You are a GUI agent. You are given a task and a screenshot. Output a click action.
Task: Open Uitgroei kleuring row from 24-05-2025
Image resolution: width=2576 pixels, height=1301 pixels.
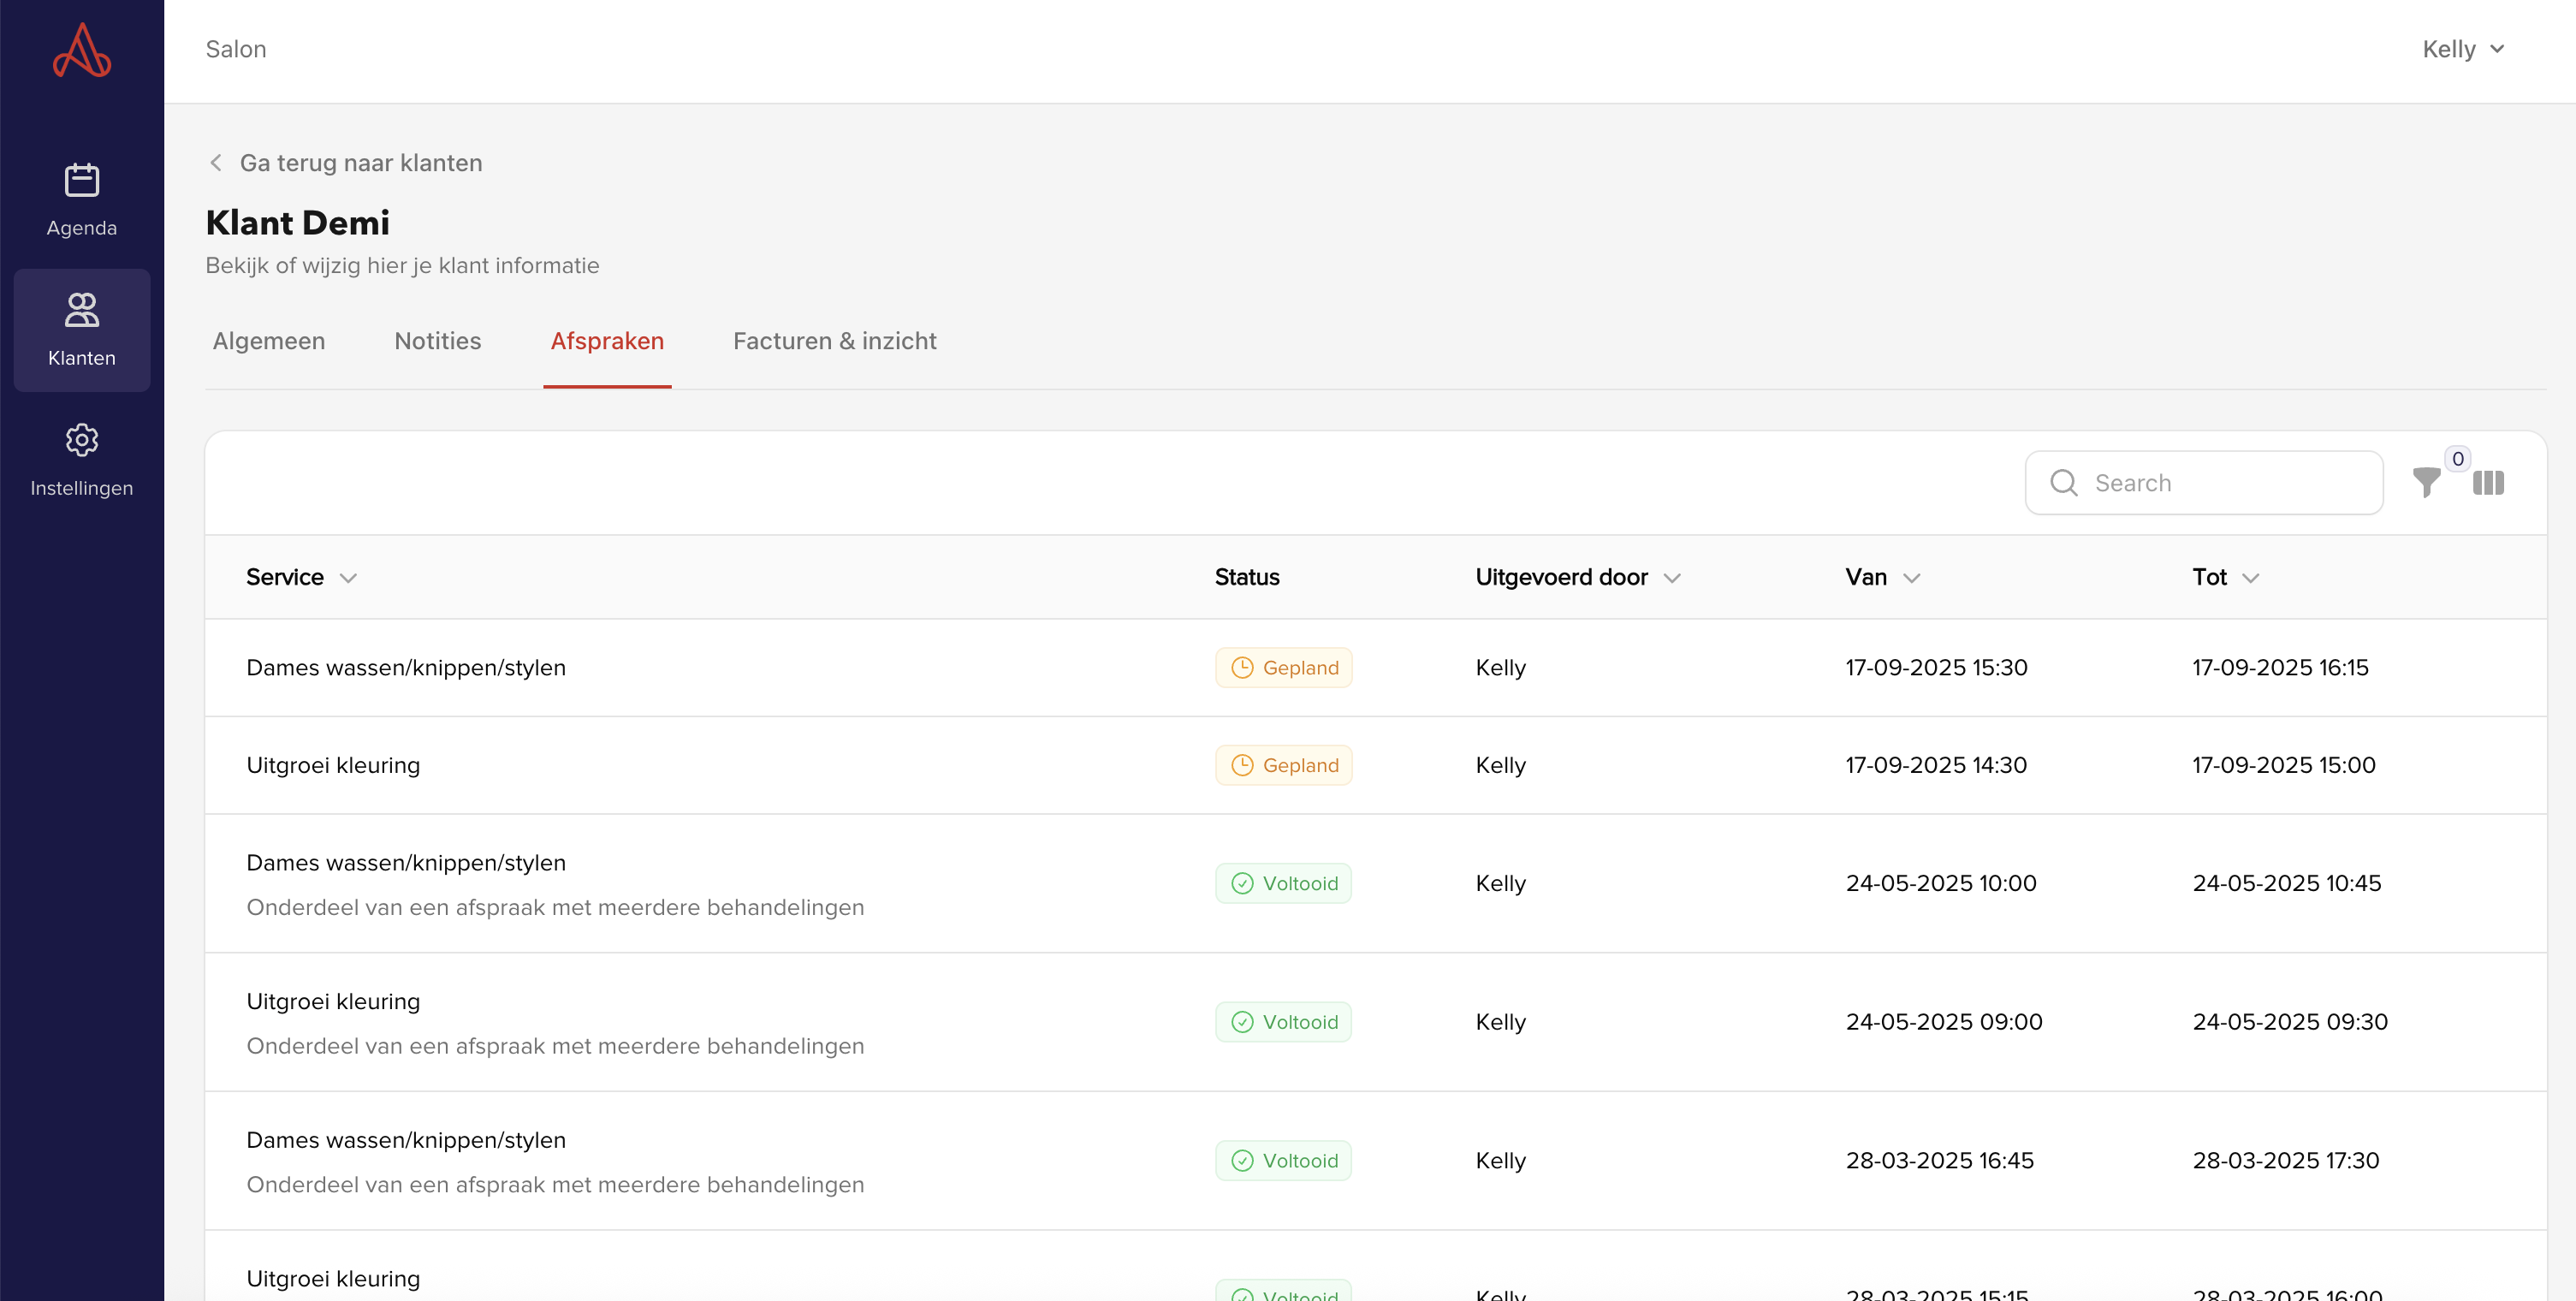tap(1375, 1022)
